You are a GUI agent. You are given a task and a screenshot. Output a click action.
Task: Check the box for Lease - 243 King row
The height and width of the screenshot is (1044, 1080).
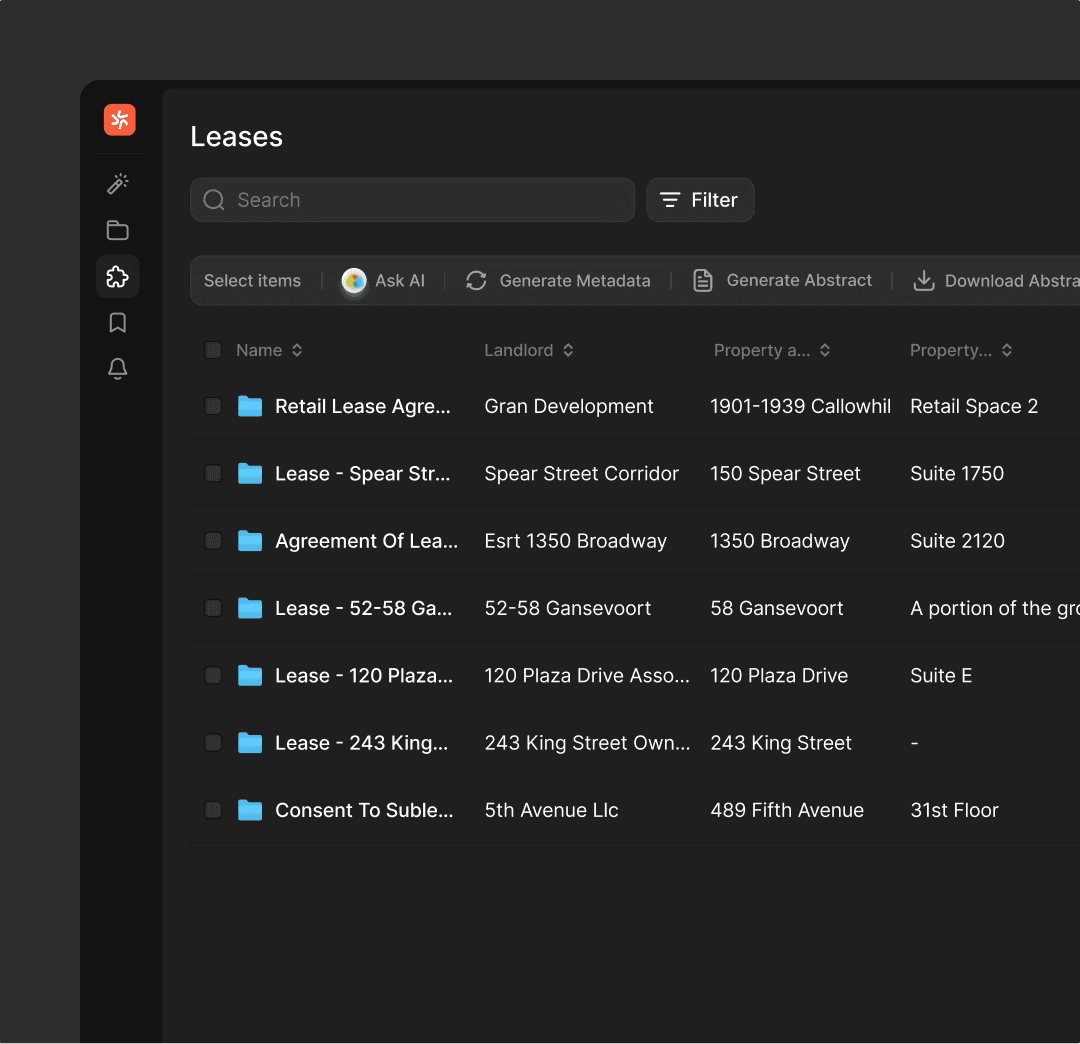click(x=213, y=743)
